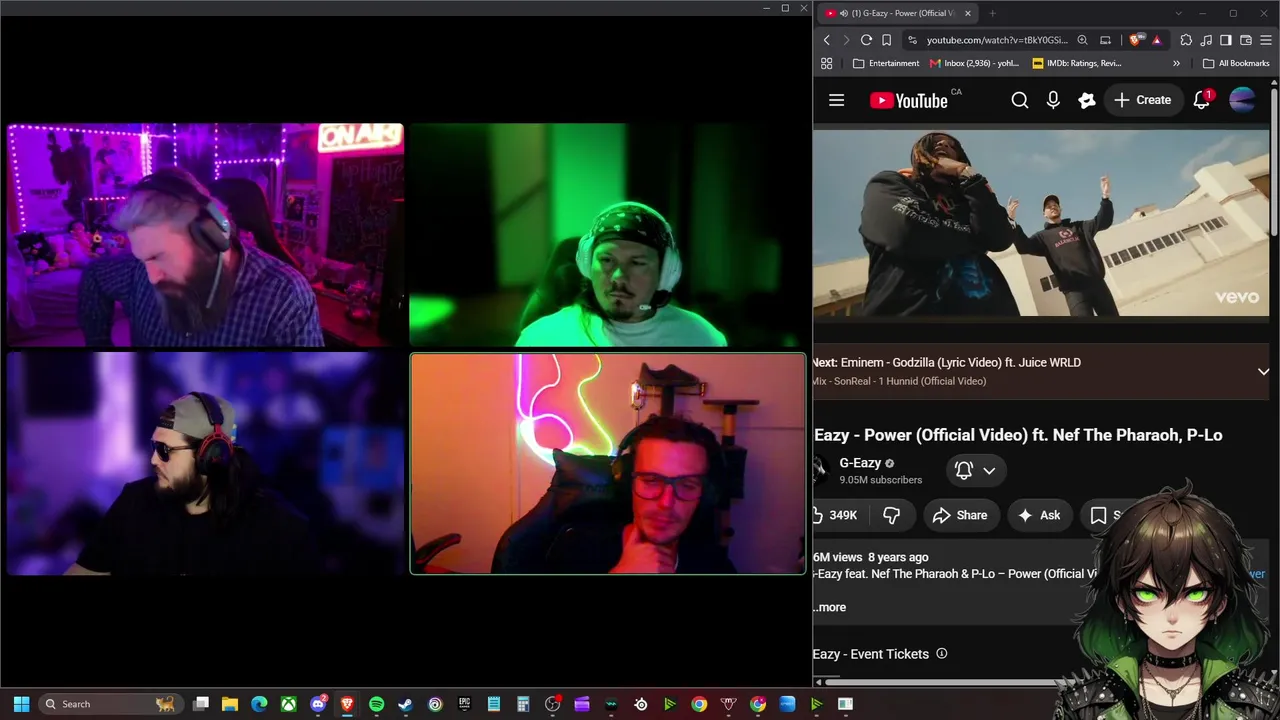Open zoom magnifier icon in address bar

(x=1082, y=40)
